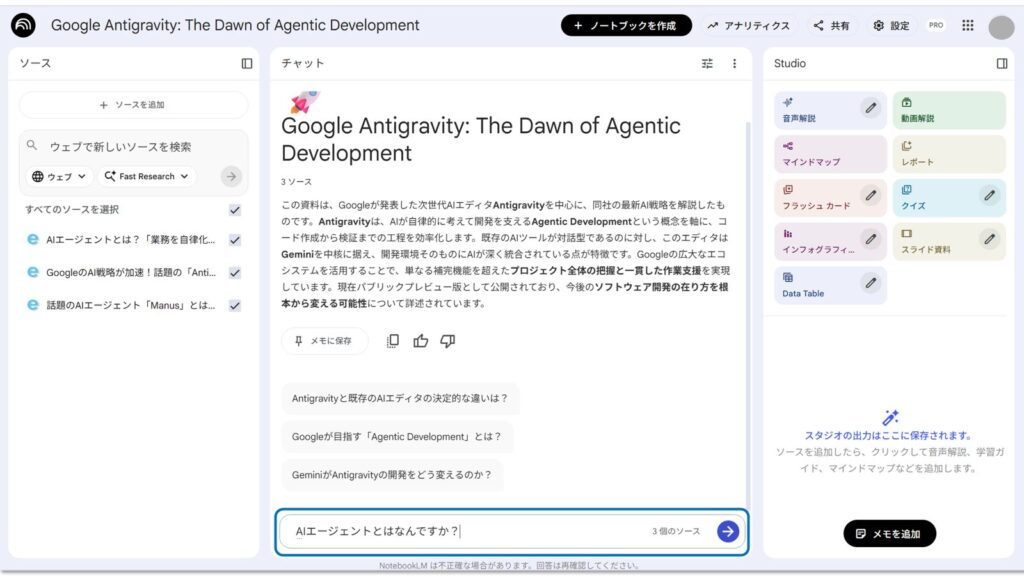
Task: Toggle the すべてのソースを選択 checkbox
Action: 234,210
